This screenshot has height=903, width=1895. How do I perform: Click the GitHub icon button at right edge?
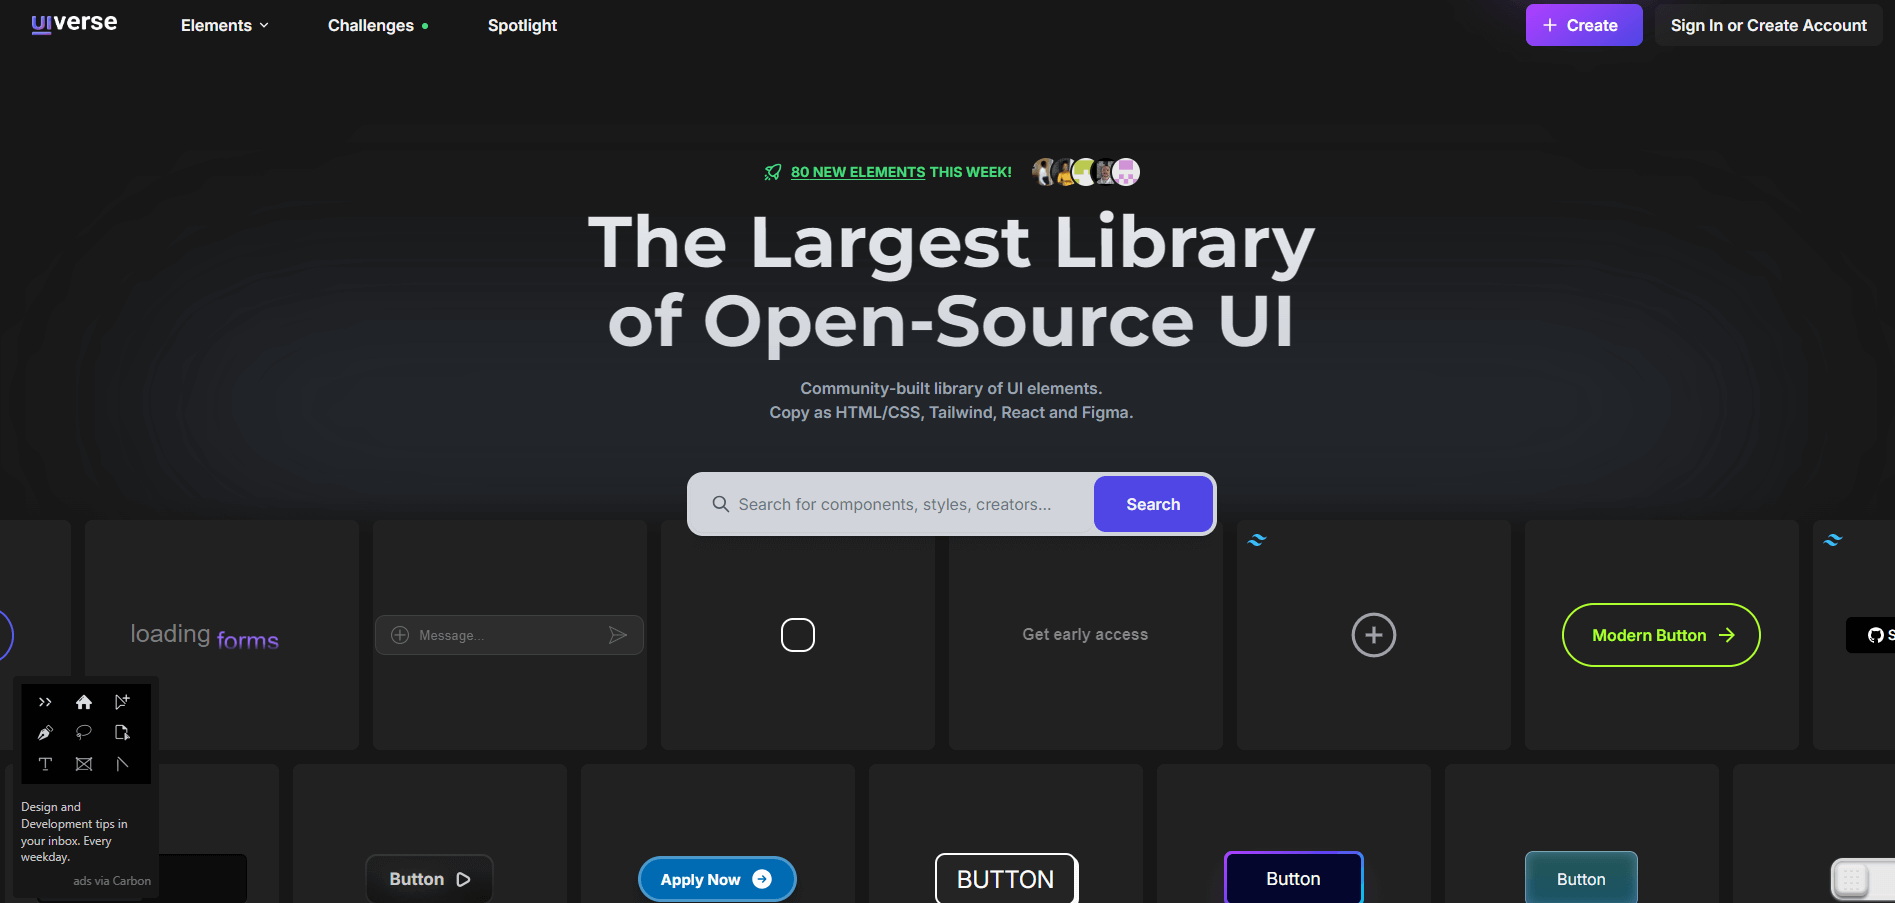(x=1872, y=635)
